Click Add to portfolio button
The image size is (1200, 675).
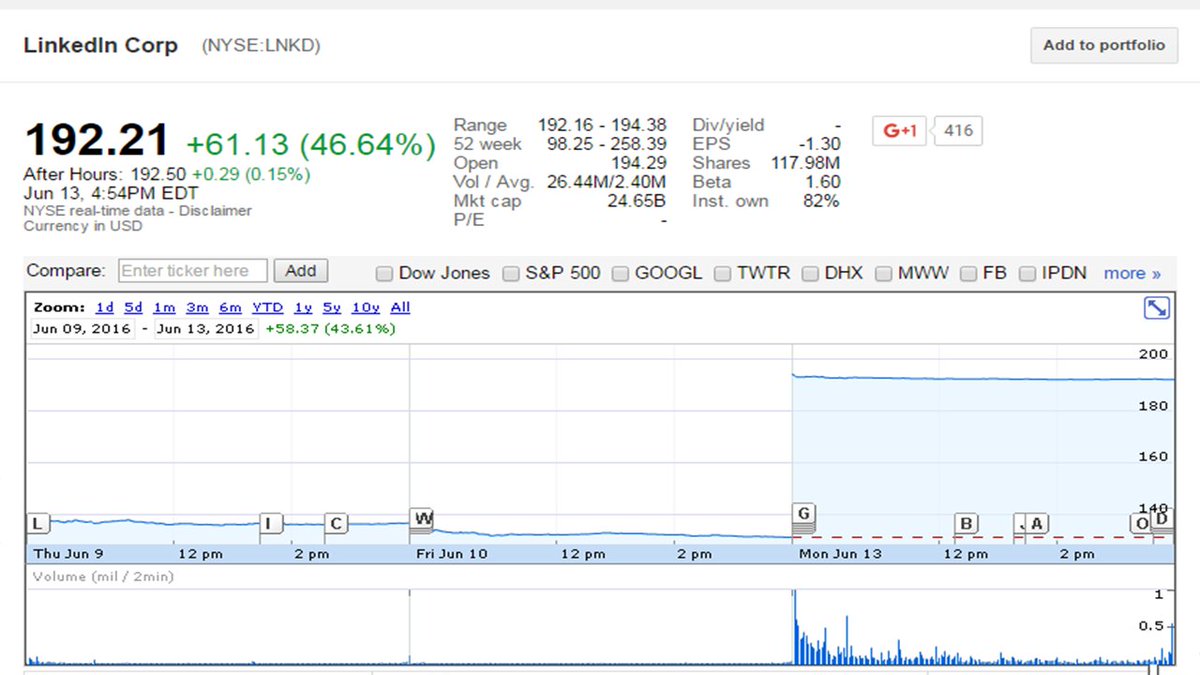click(x=1104, y=45)
